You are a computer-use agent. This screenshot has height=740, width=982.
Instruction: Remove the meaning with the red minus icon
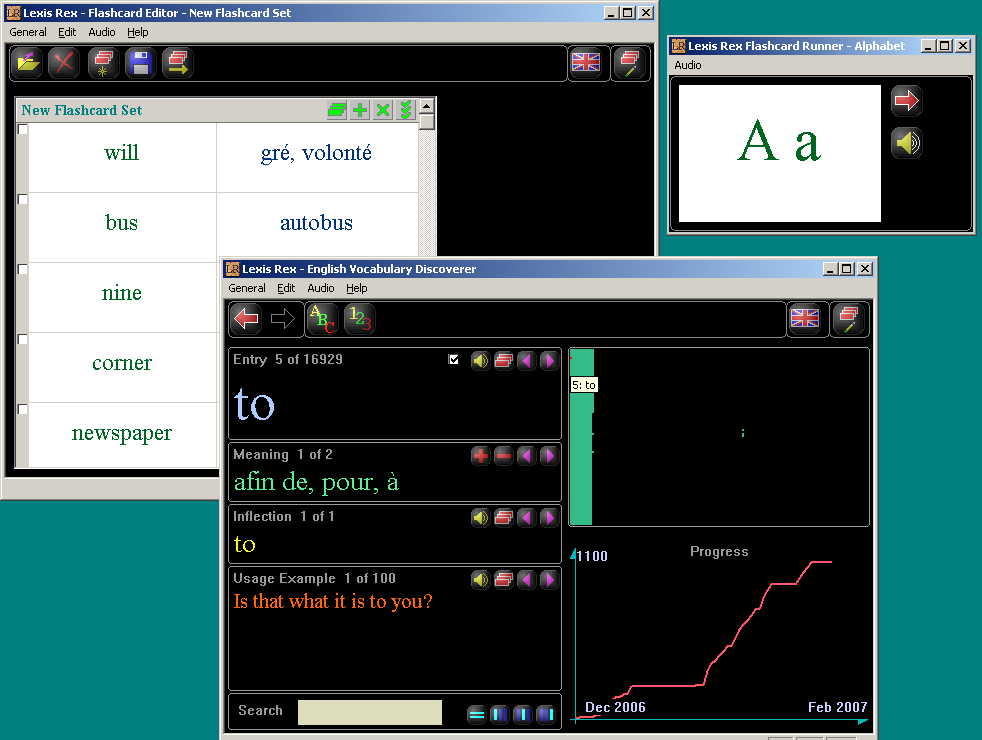tap(504, 456)
